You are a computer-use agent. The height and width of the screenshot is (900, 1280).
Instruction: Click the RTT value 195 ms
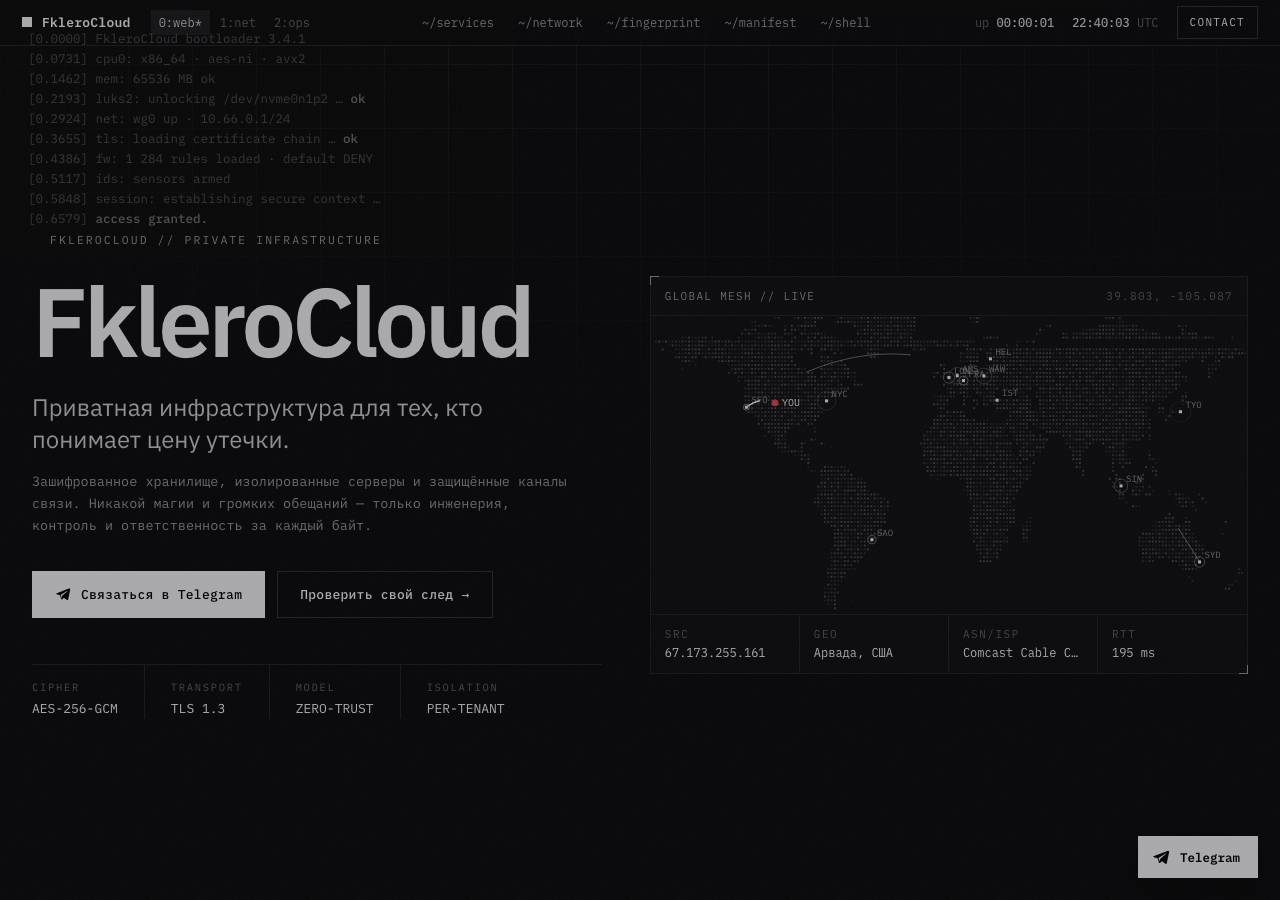tap(1133, 653)
